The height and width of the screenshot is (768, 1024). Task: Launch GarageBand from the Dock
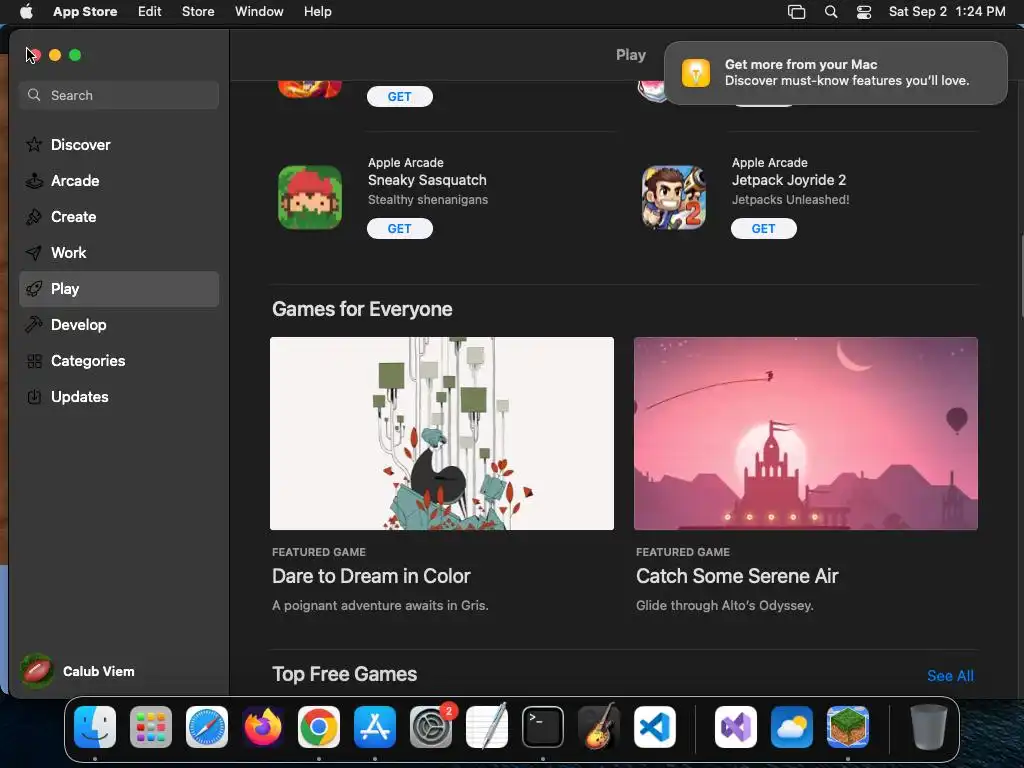[599, 727]
